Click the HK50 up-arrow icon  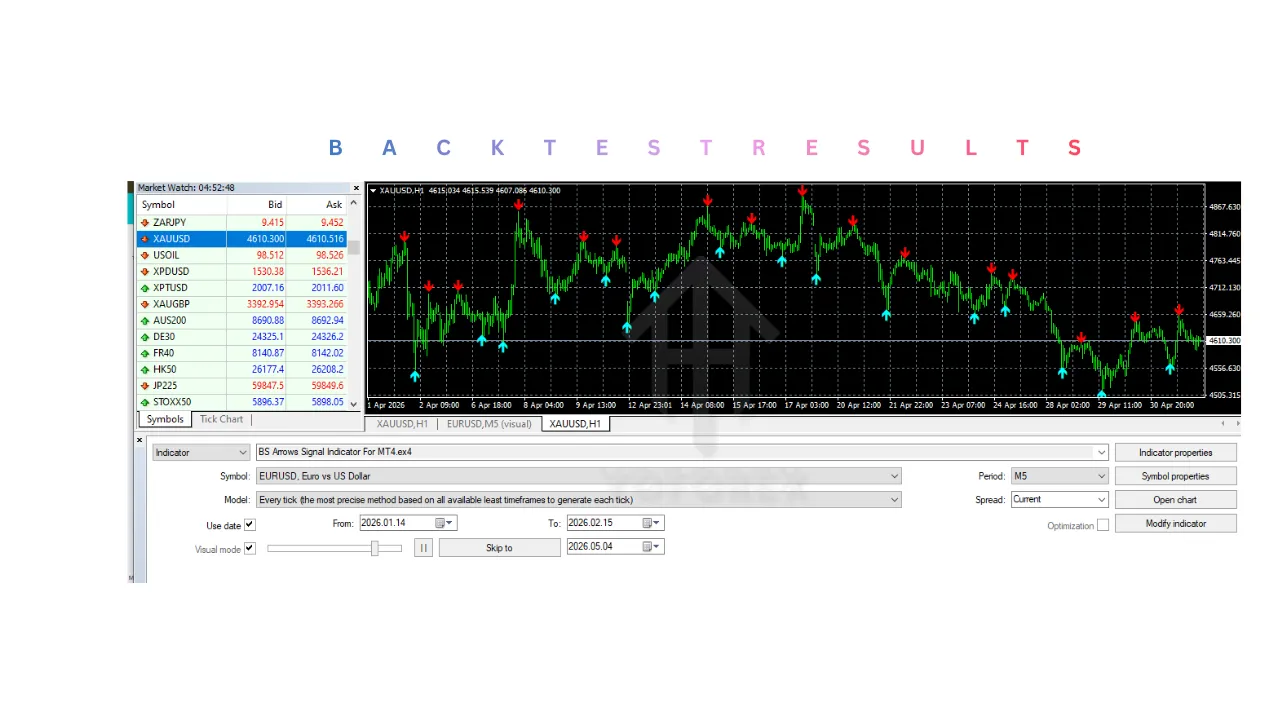tap(145, 370)
